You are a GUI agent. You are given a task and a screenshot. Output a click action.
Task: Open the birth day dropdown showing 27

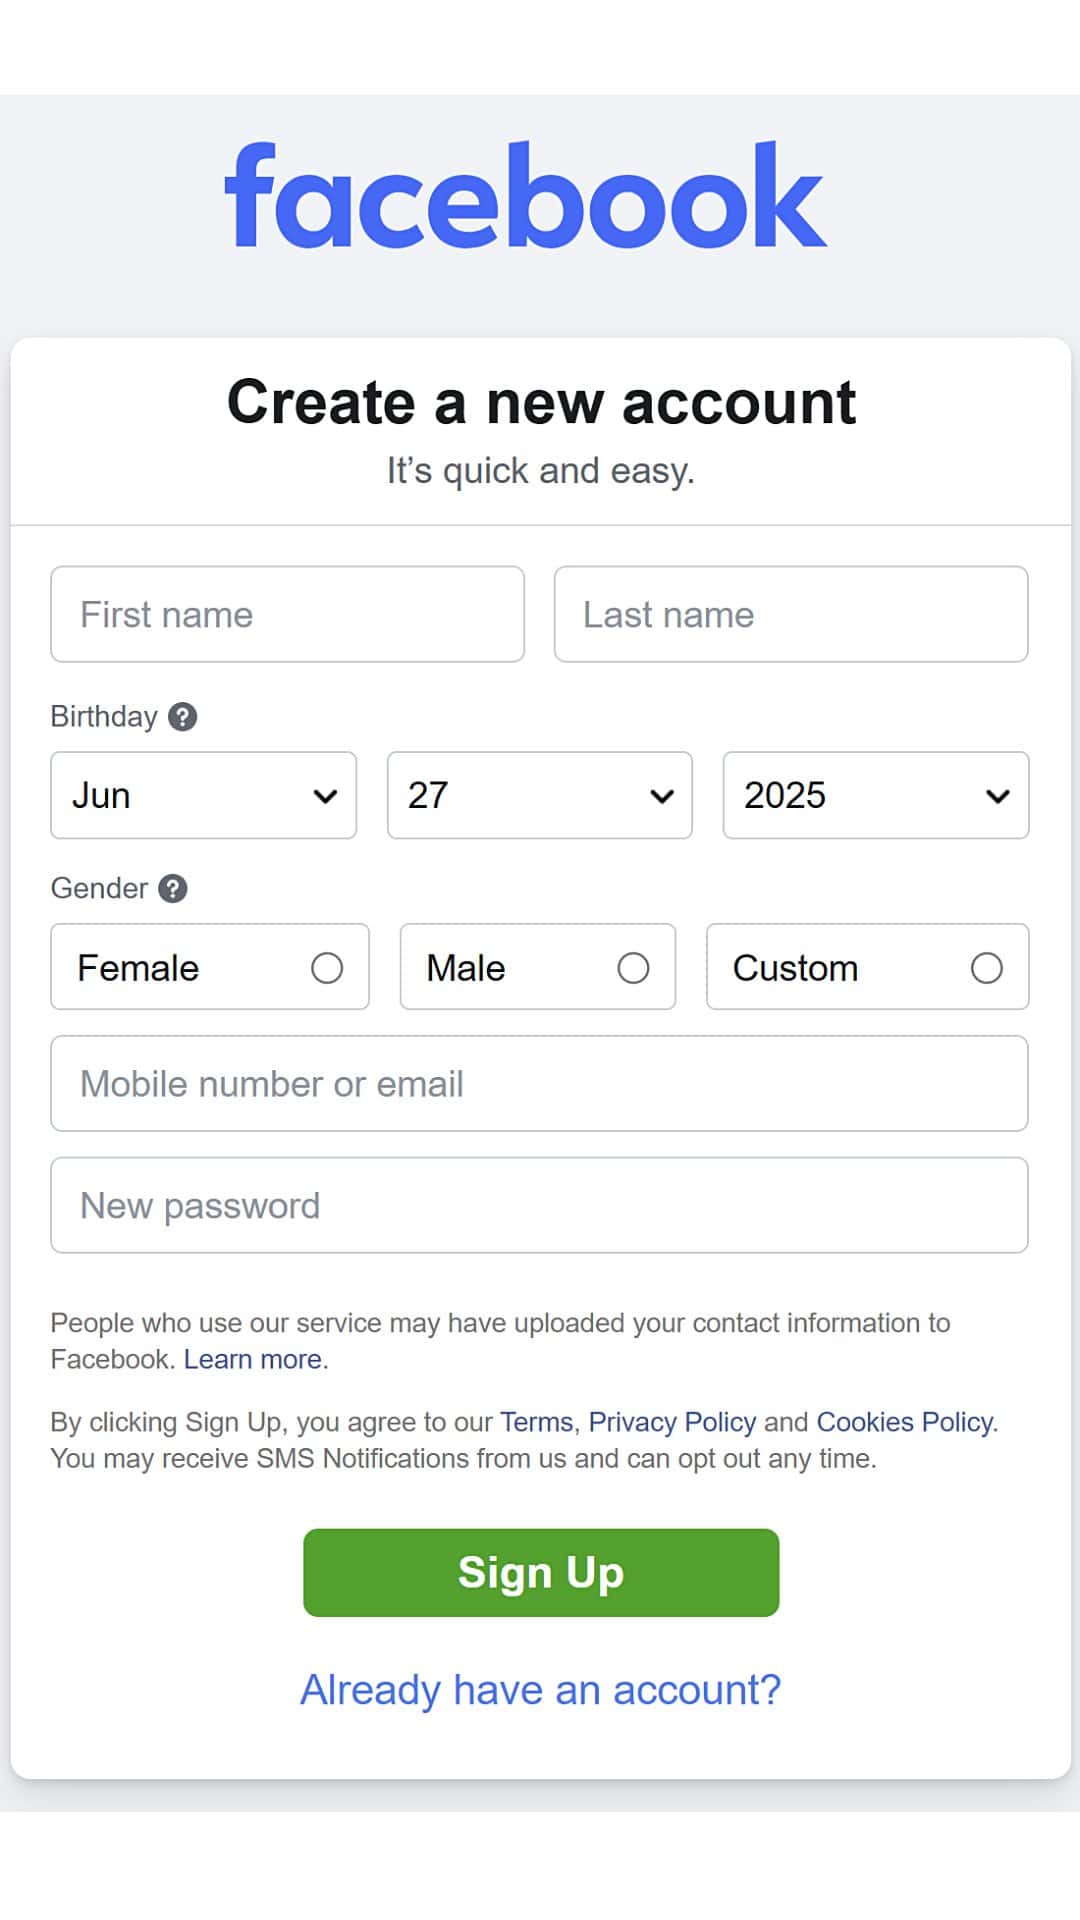point(538,795)
